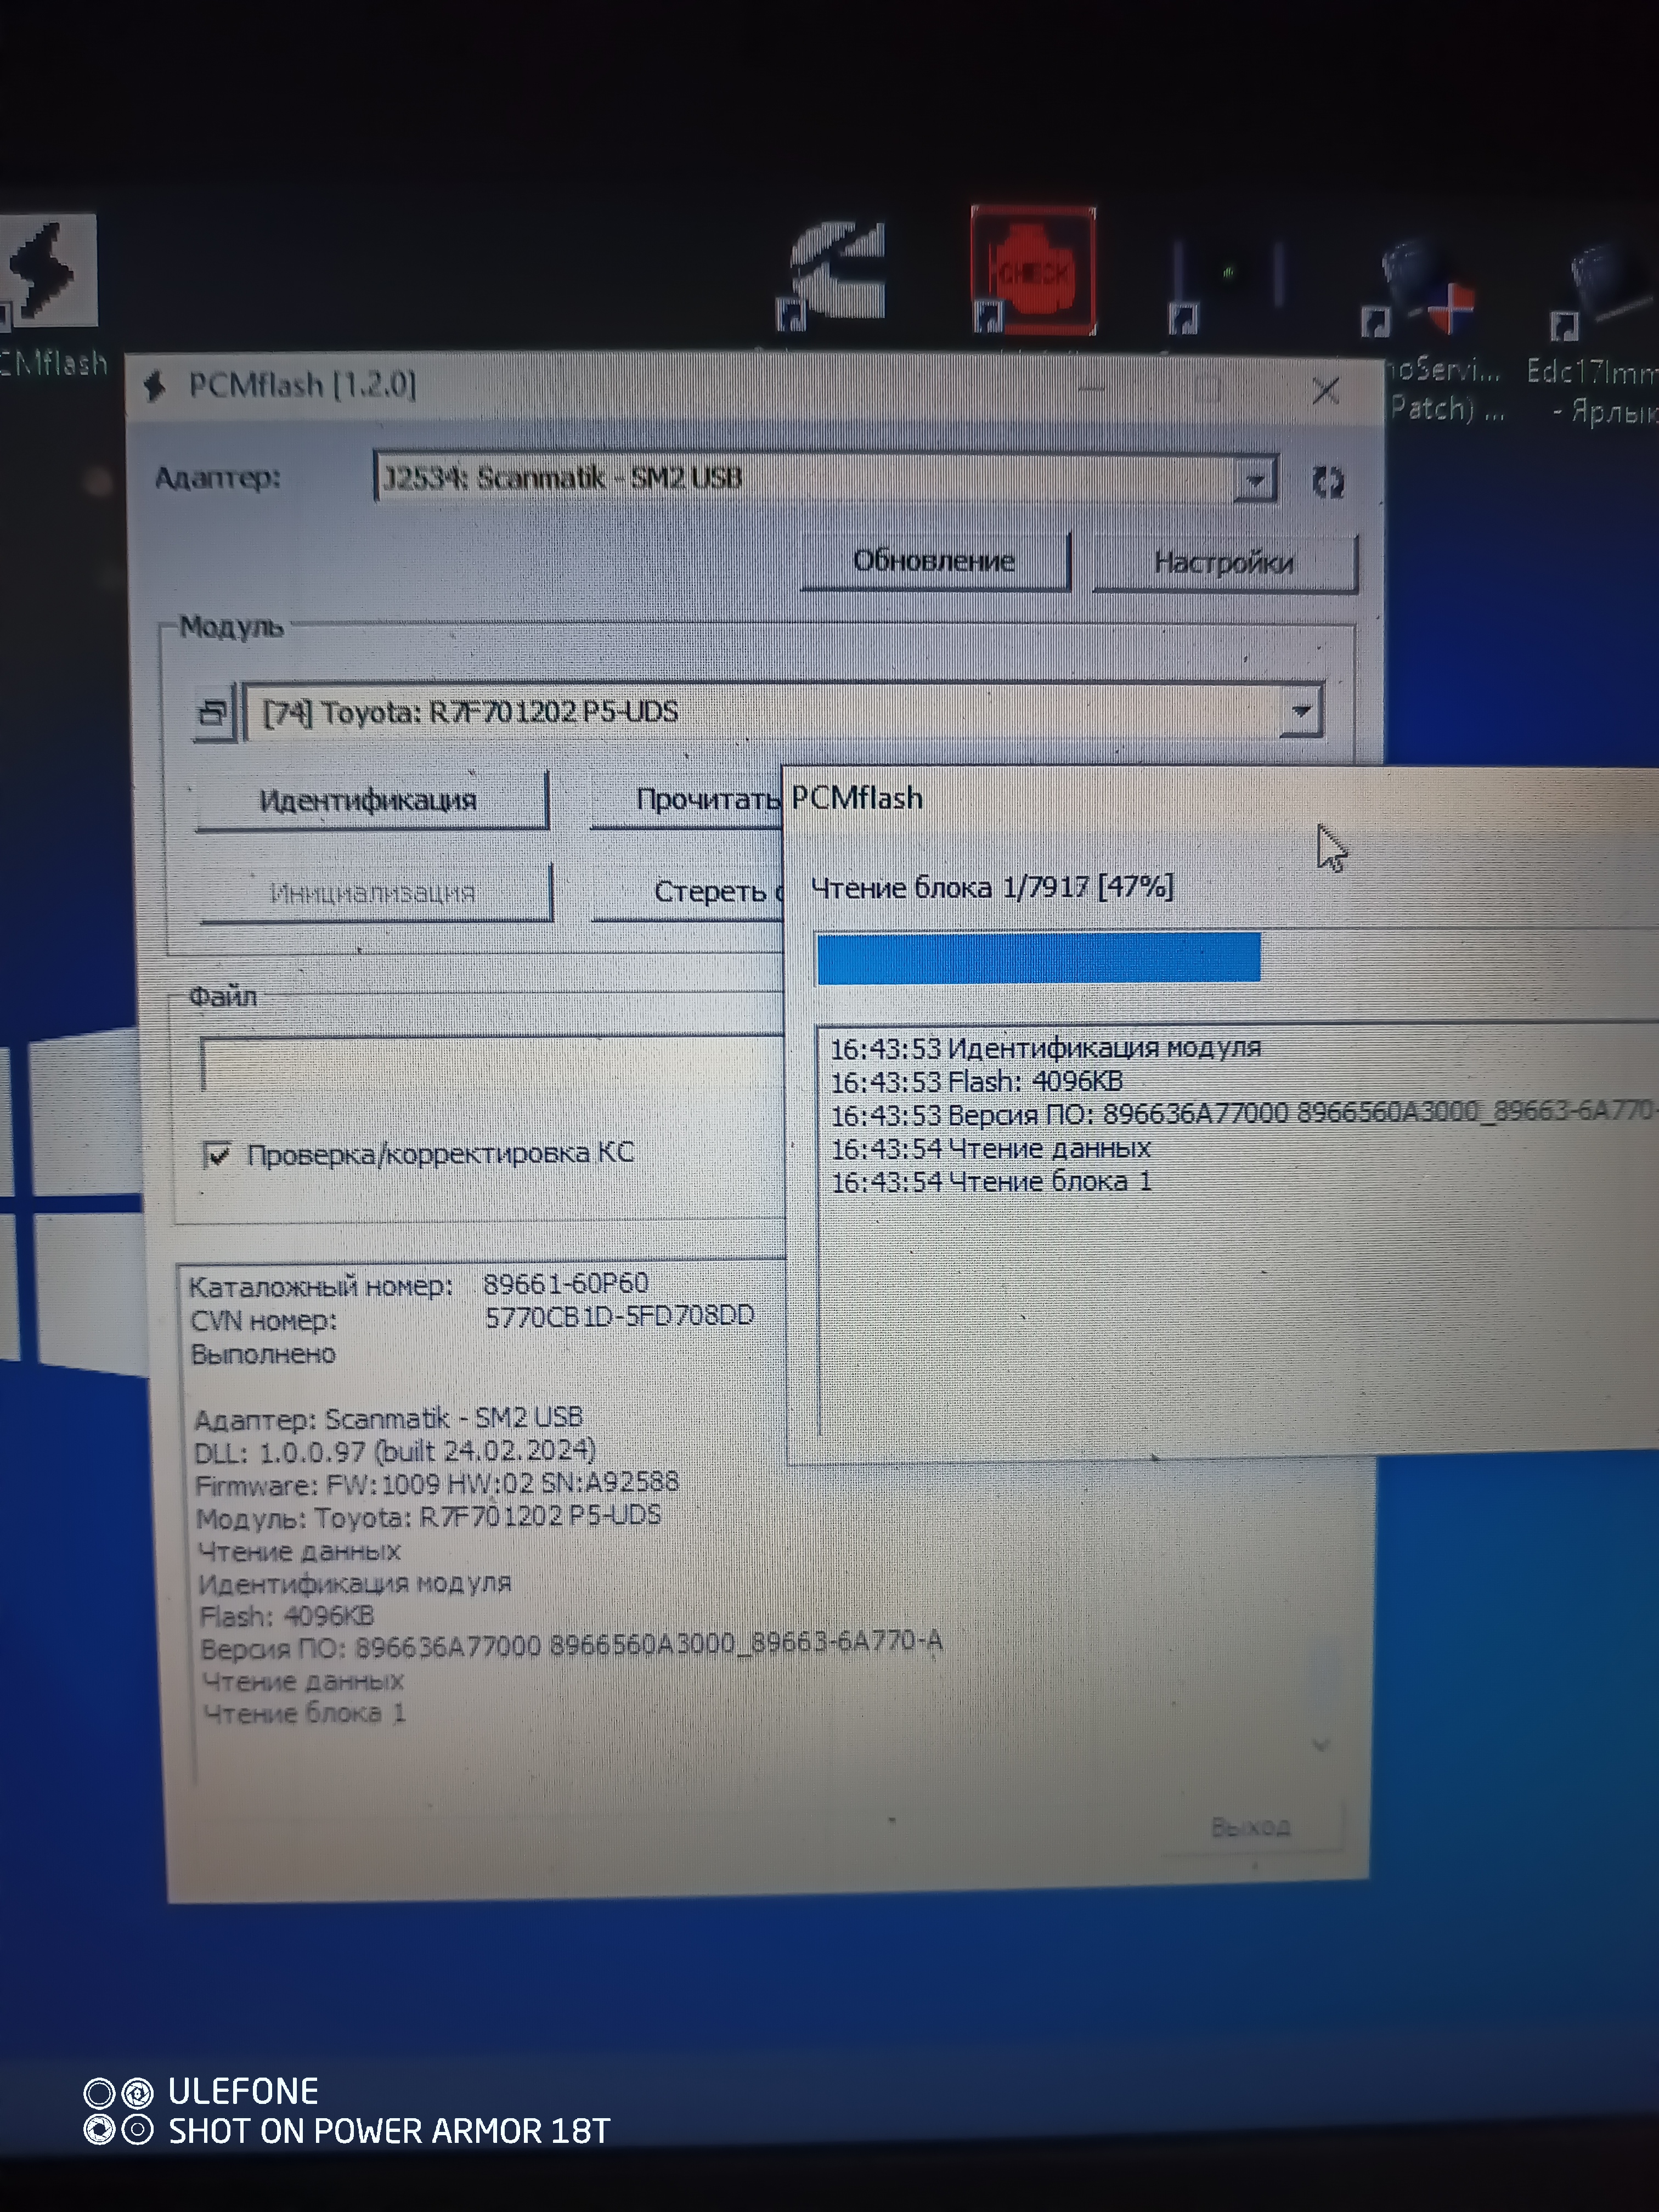
Task: Click the empty Файл path field
Action: (x=490, y=1064)
